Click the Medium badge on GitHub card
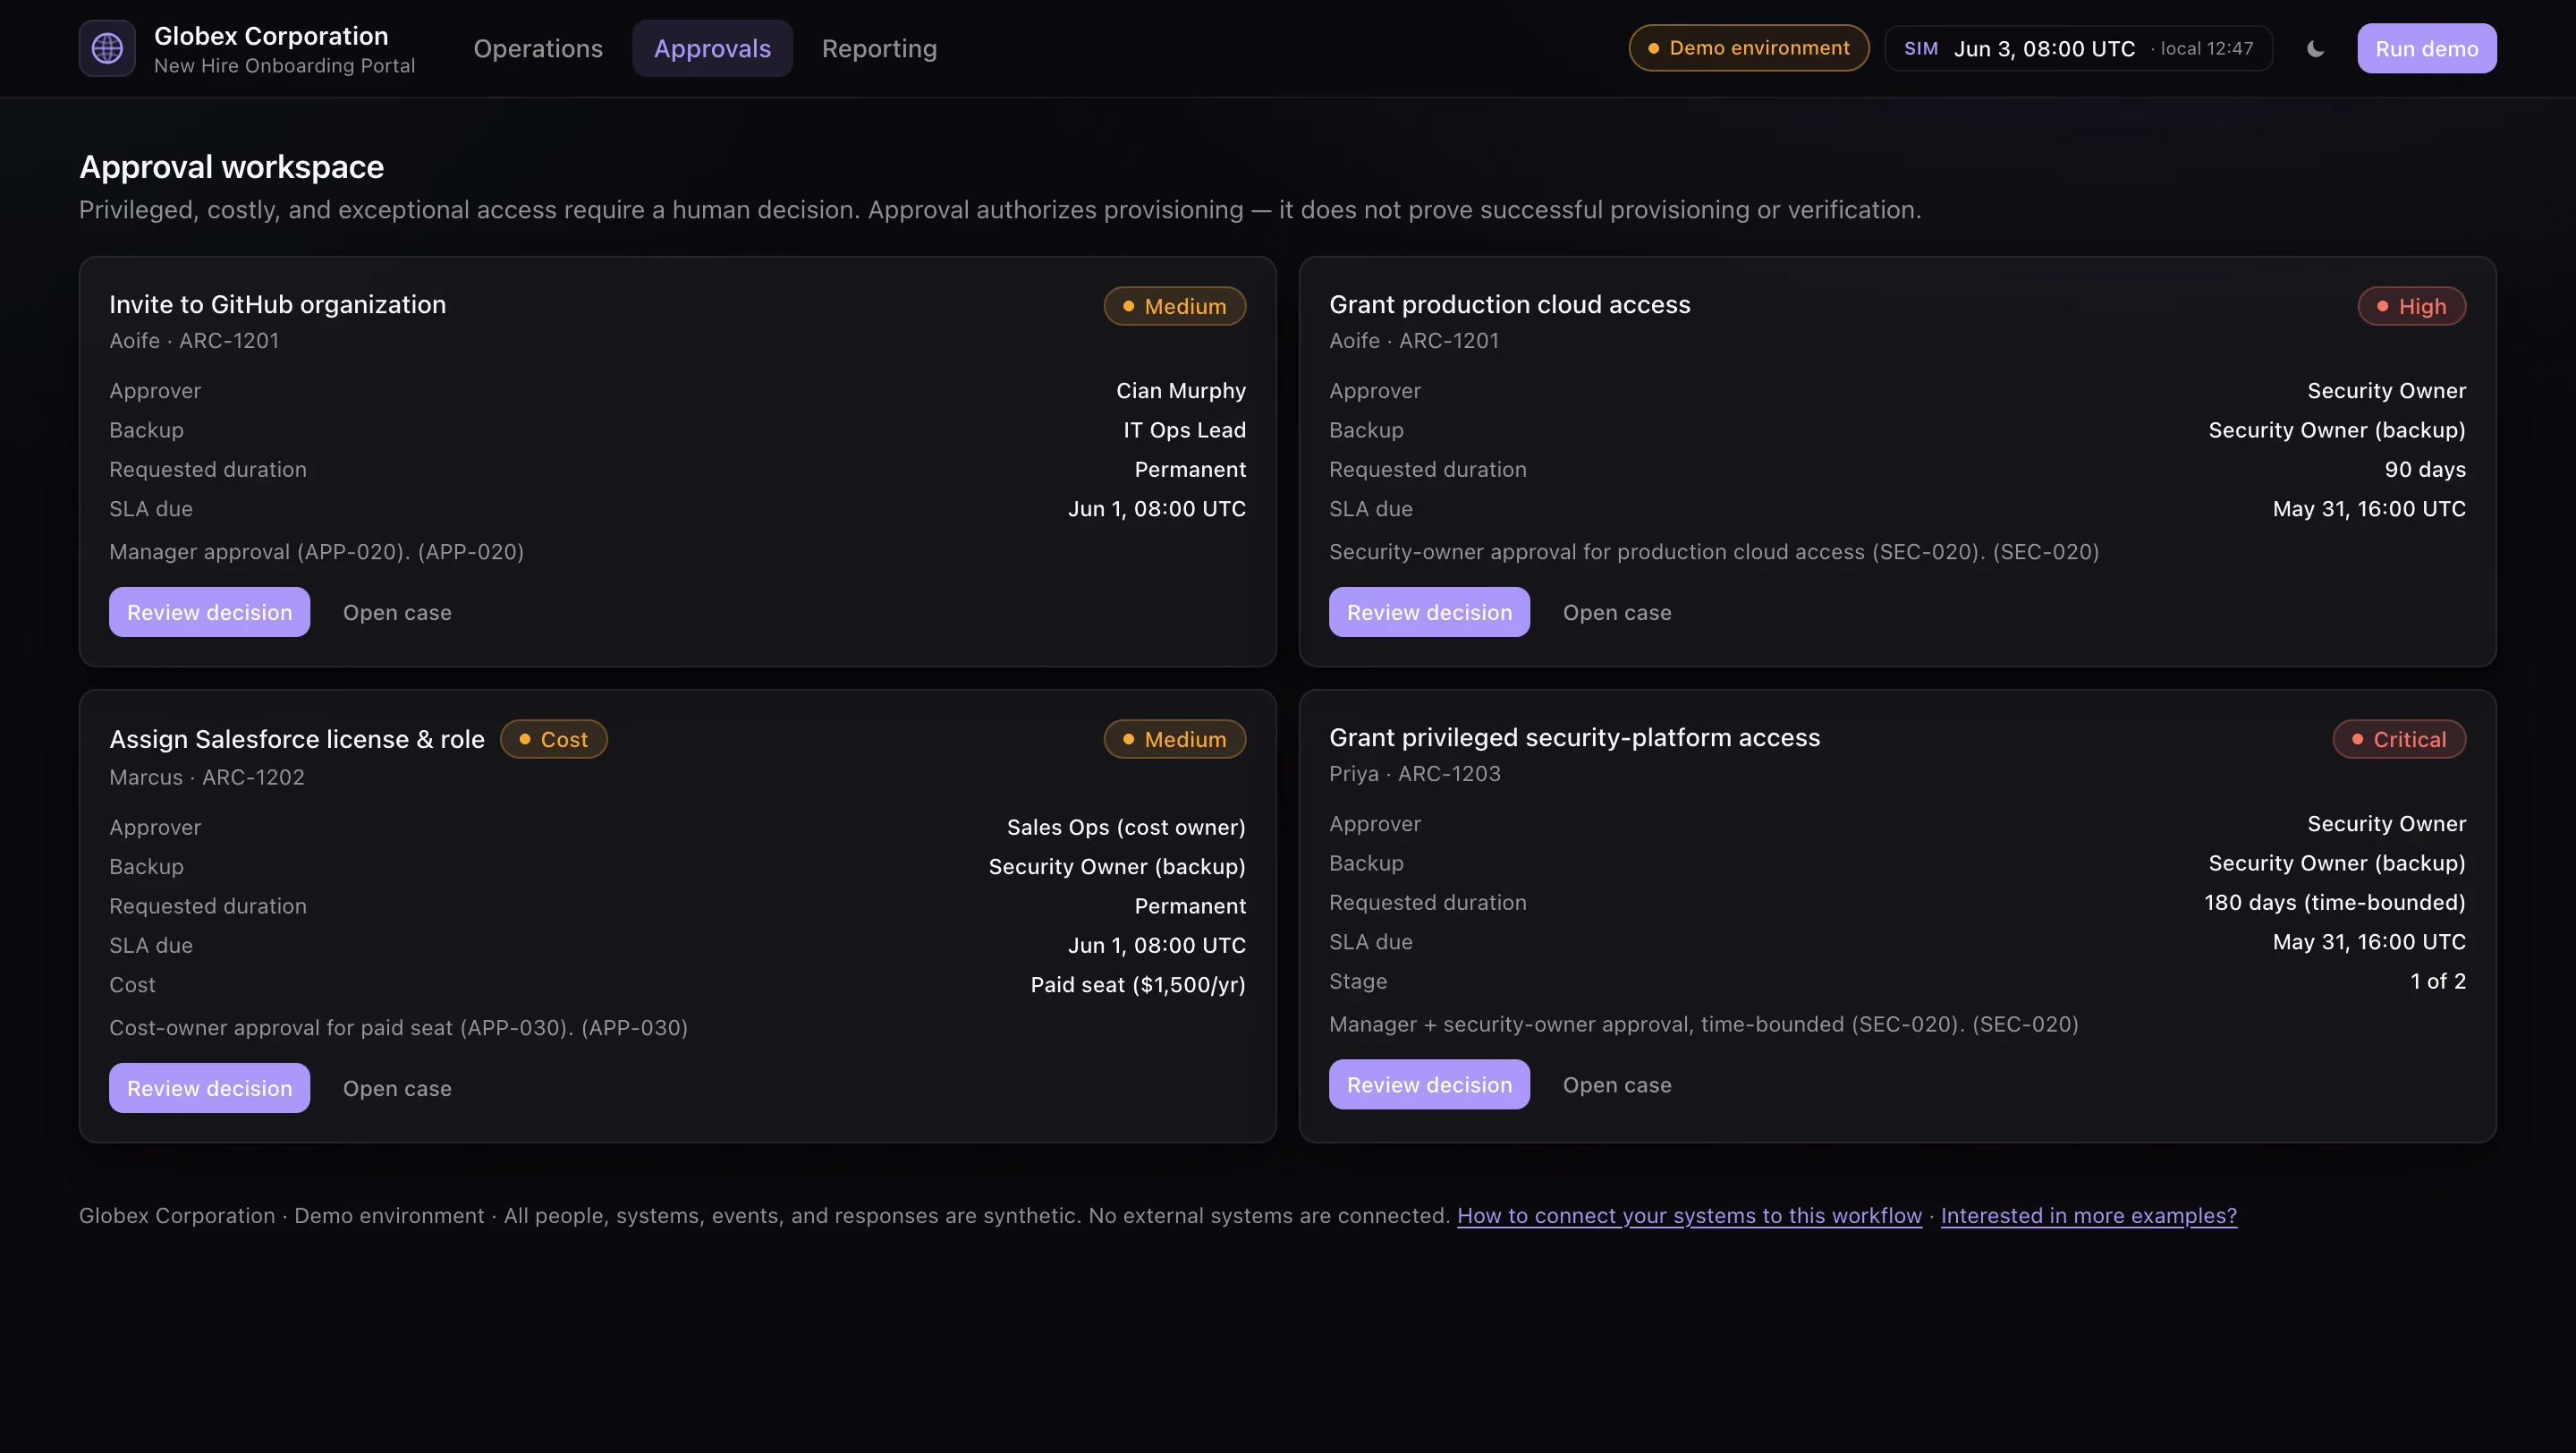 [1174, 306]
